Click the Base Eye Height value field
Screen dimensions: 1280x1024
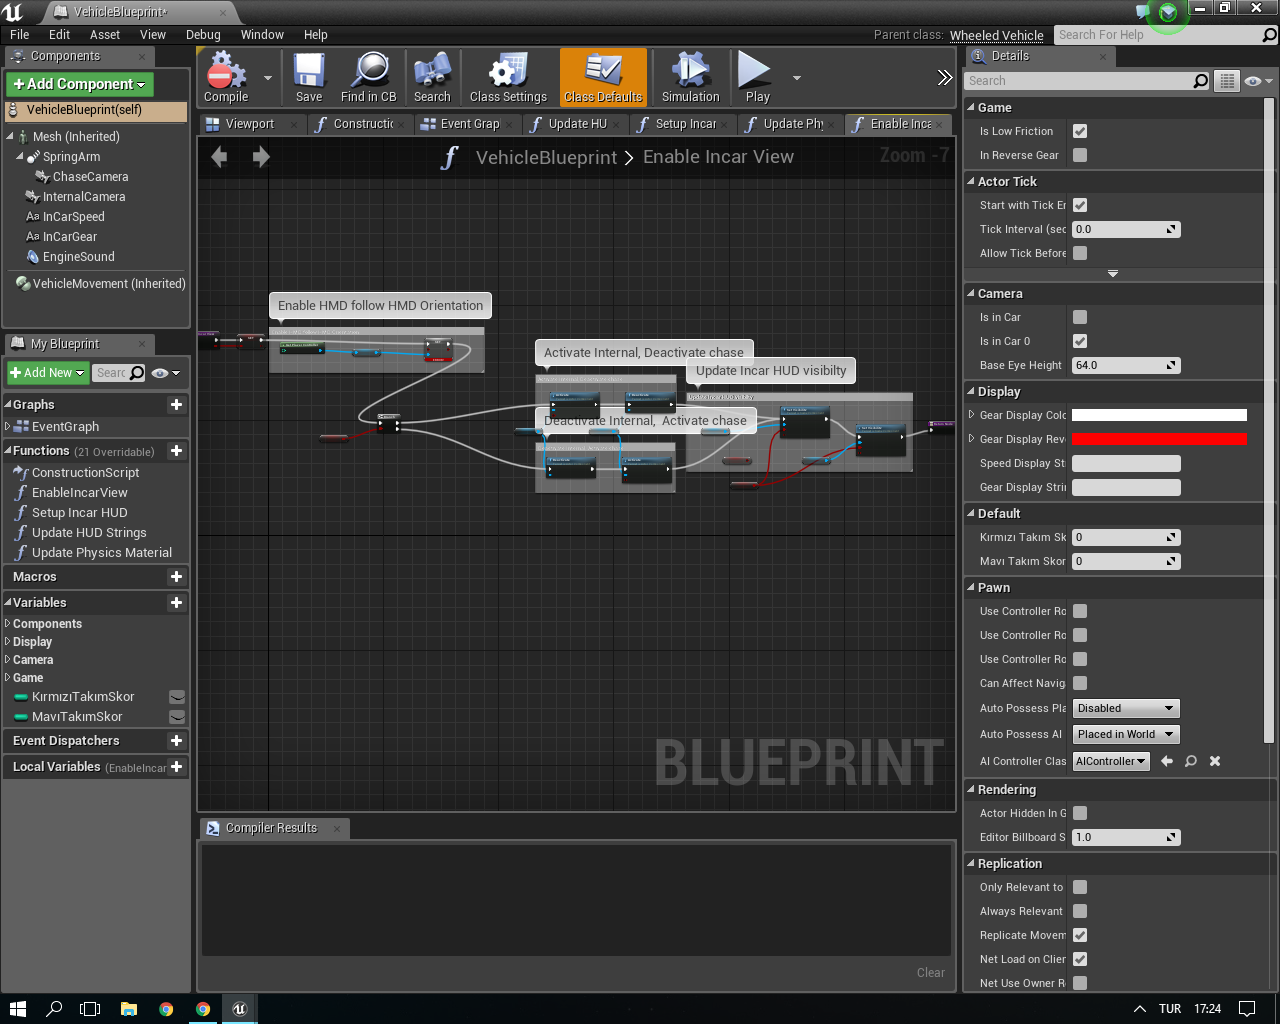[x=1126, y=365]
